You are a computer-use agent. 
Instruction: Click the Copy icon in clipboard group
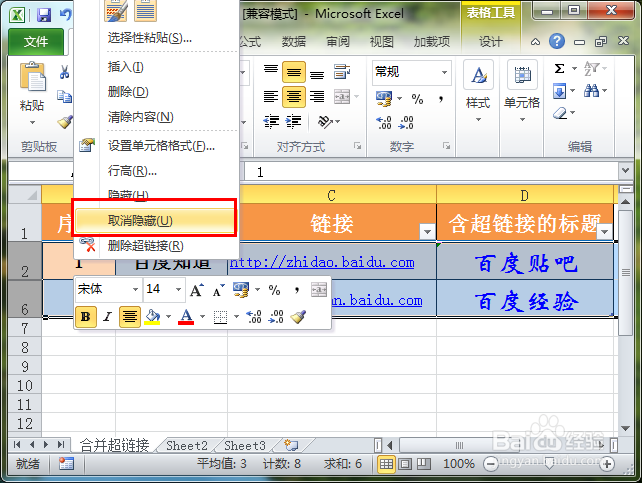(x=64, y=97)
